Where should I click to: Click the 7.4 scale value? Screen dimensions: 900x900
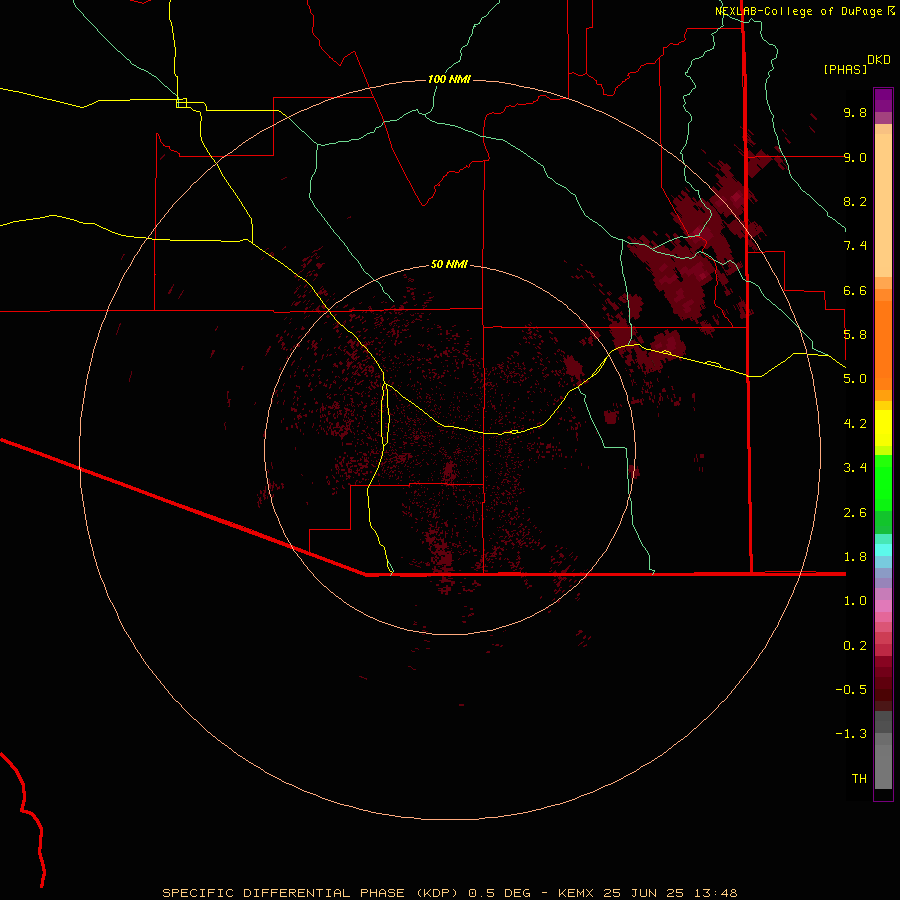pyautogui.click(x=855, y=246)
